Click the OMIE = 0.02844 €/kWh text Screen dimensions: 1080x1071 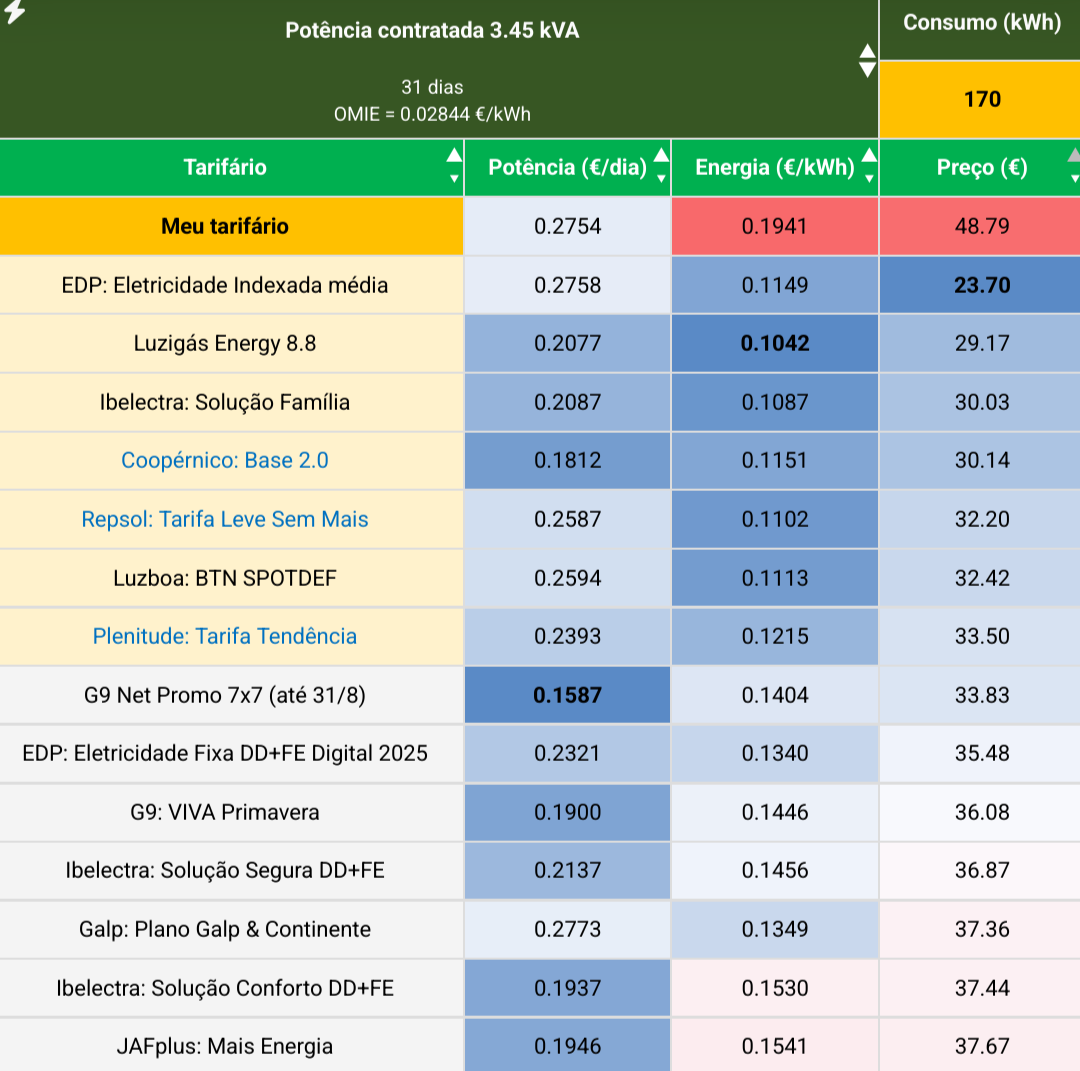click(x=432, y=114)
